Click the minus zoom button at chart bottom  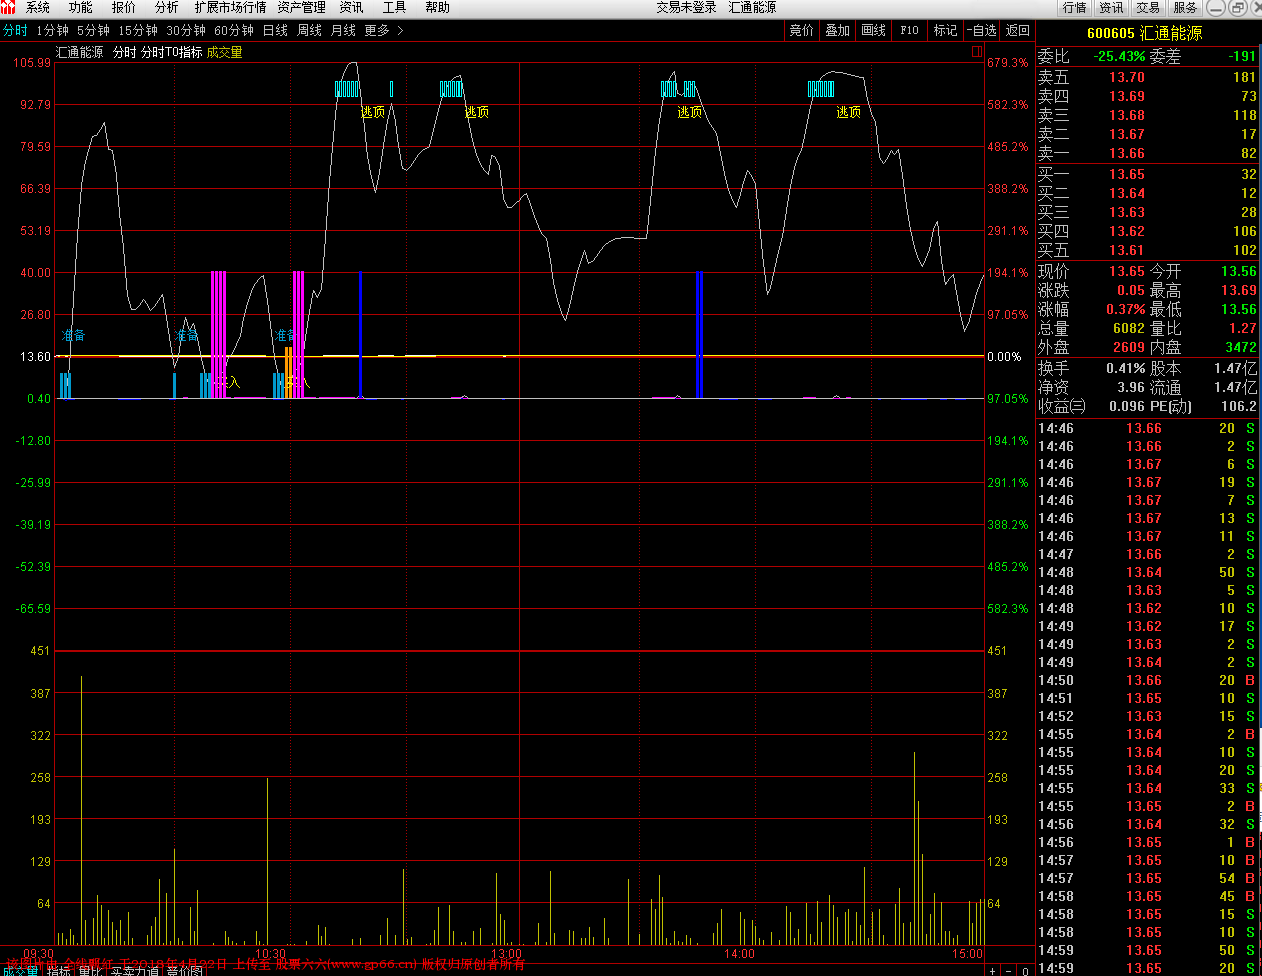click(1009, 970)
